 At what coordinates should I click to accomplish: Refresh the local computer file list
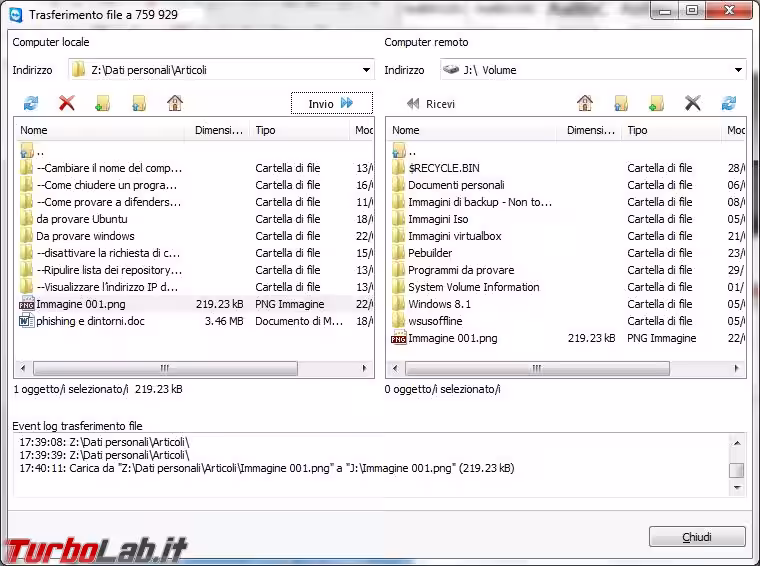(30, 103)
